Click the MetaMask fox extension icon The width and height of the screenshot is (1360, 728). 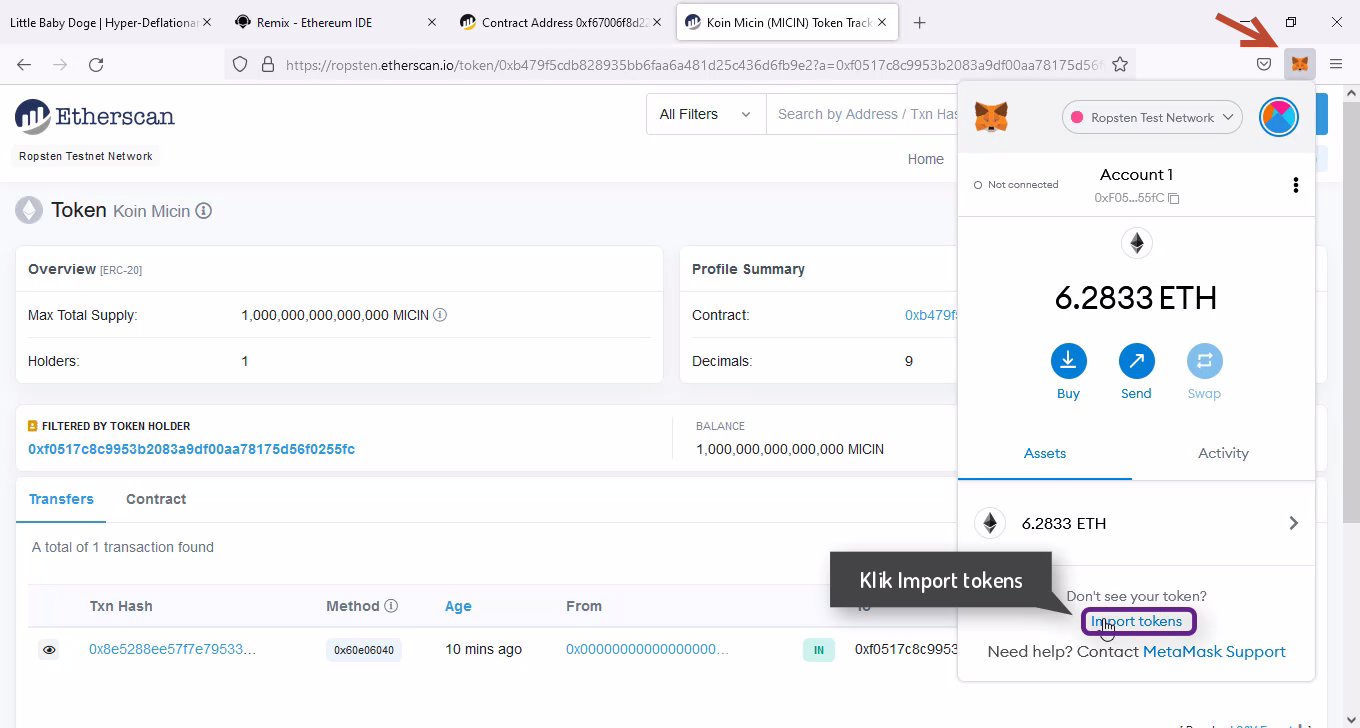click(1299, 64)
